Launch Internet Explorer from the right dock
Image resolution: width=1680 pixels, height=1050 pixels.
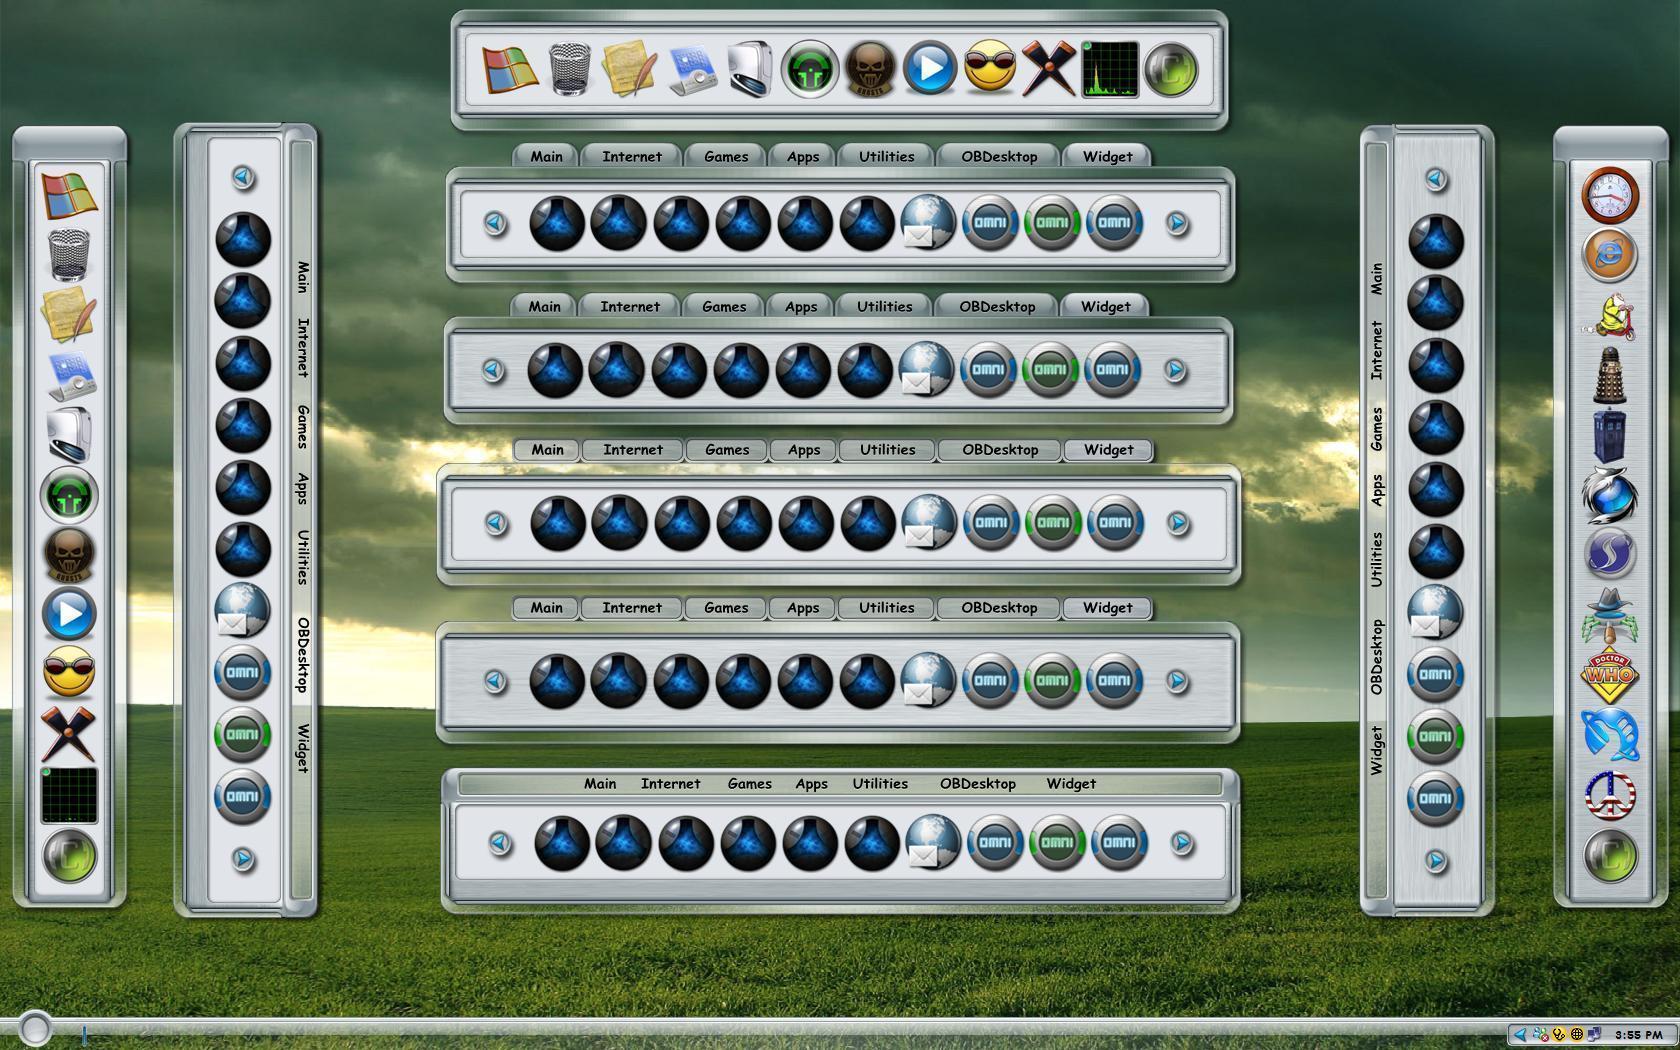click(x=1610, y=255)
